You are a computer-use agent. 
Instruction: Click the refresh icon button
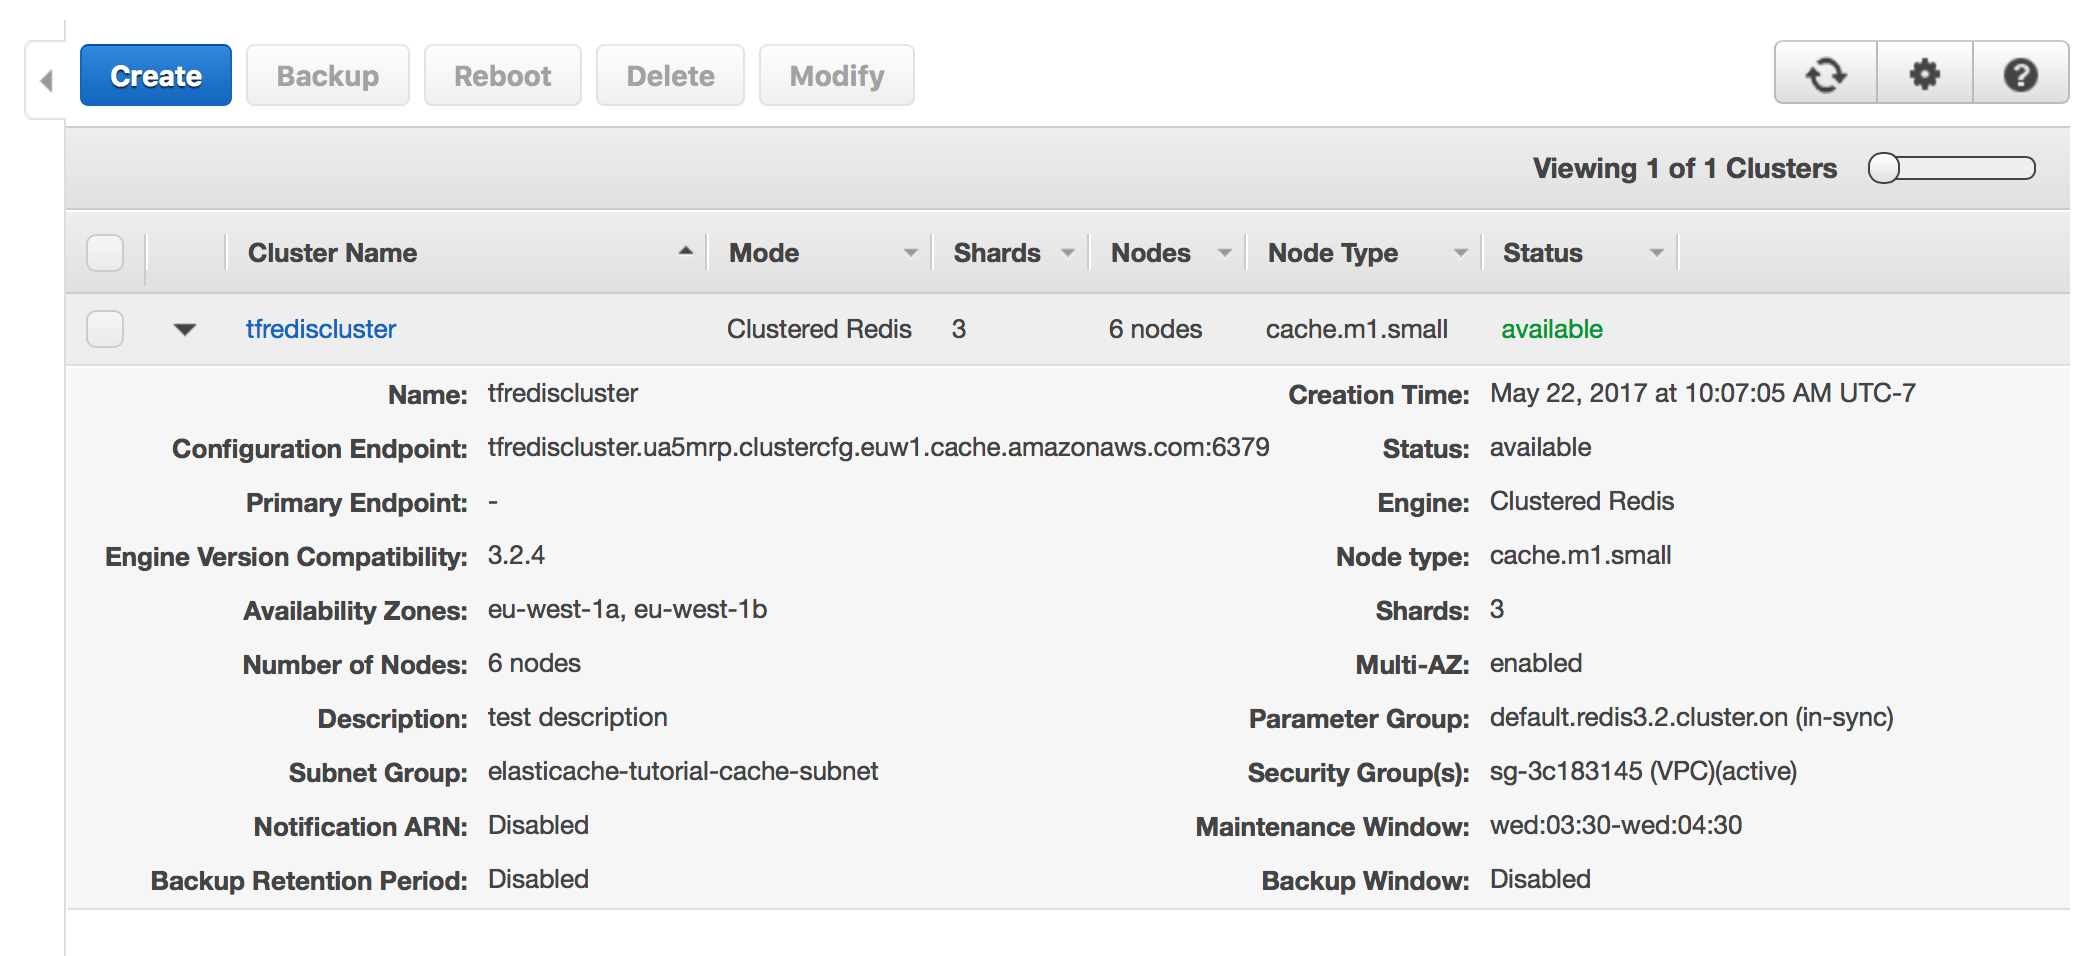tap(1826, 74)
